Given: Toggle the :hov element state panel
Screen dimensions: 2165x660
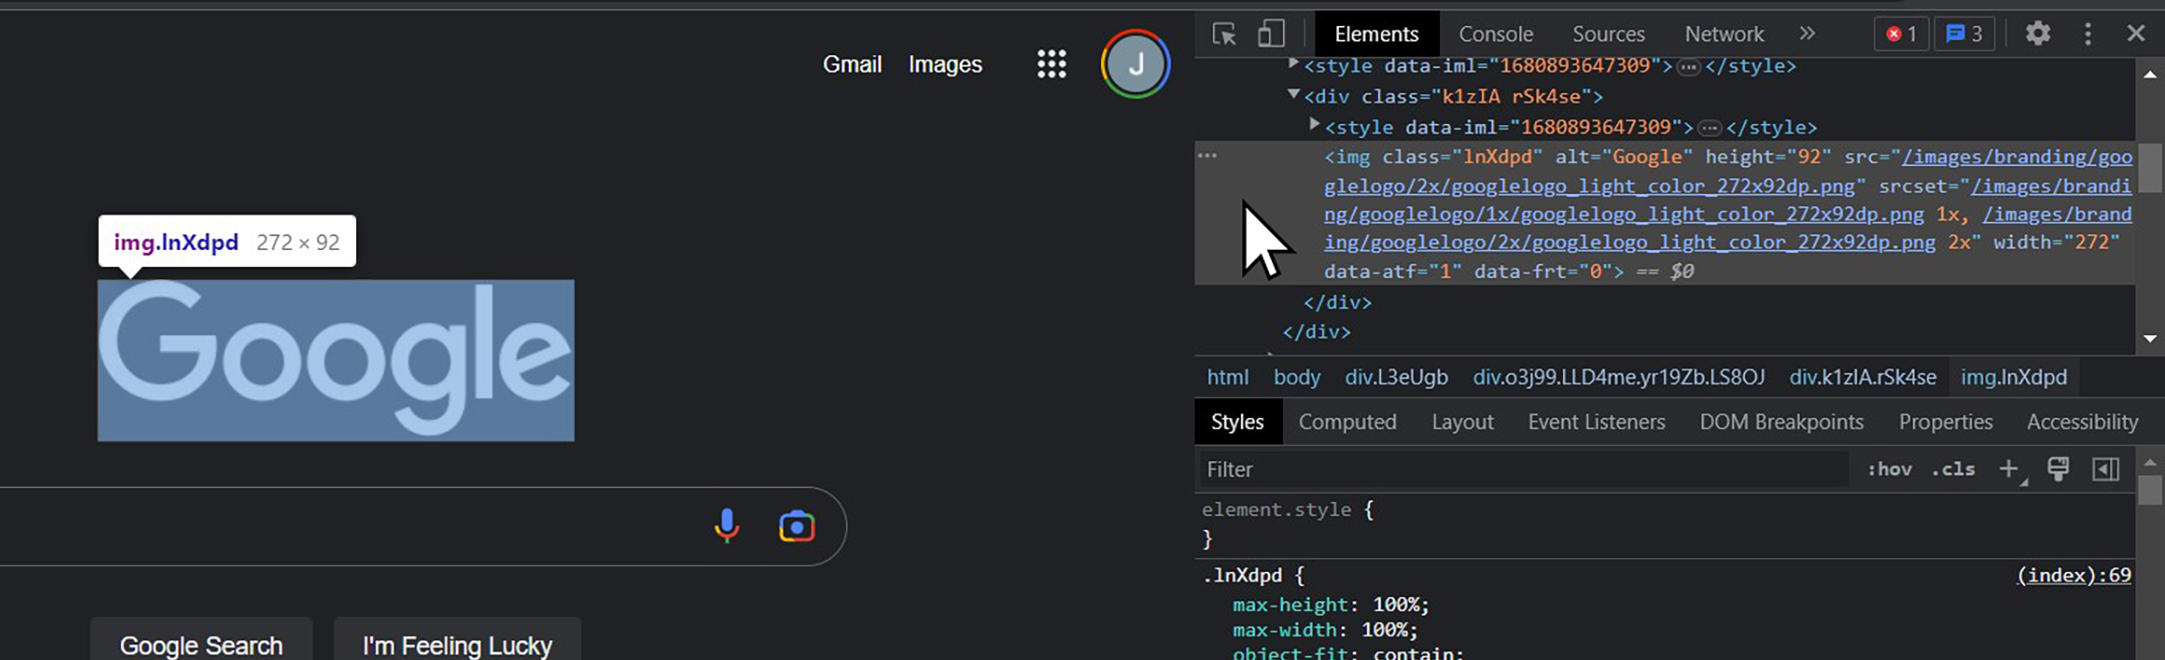Looking at the screenshot, I should pyautogui.click(x=1889, y=469).
